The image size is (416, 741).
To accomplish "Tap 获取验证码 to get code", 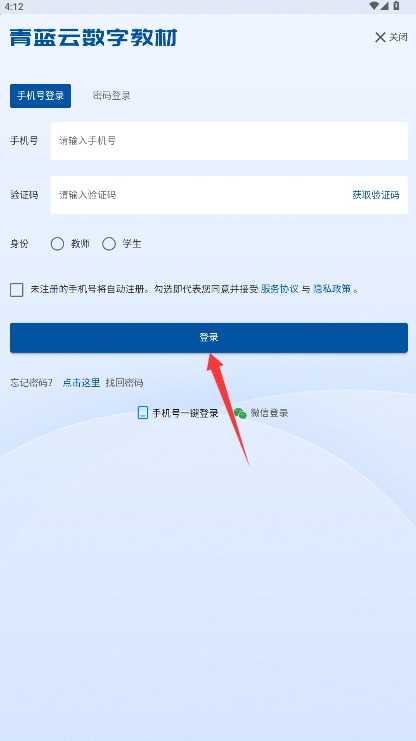I will pos(375,195).
